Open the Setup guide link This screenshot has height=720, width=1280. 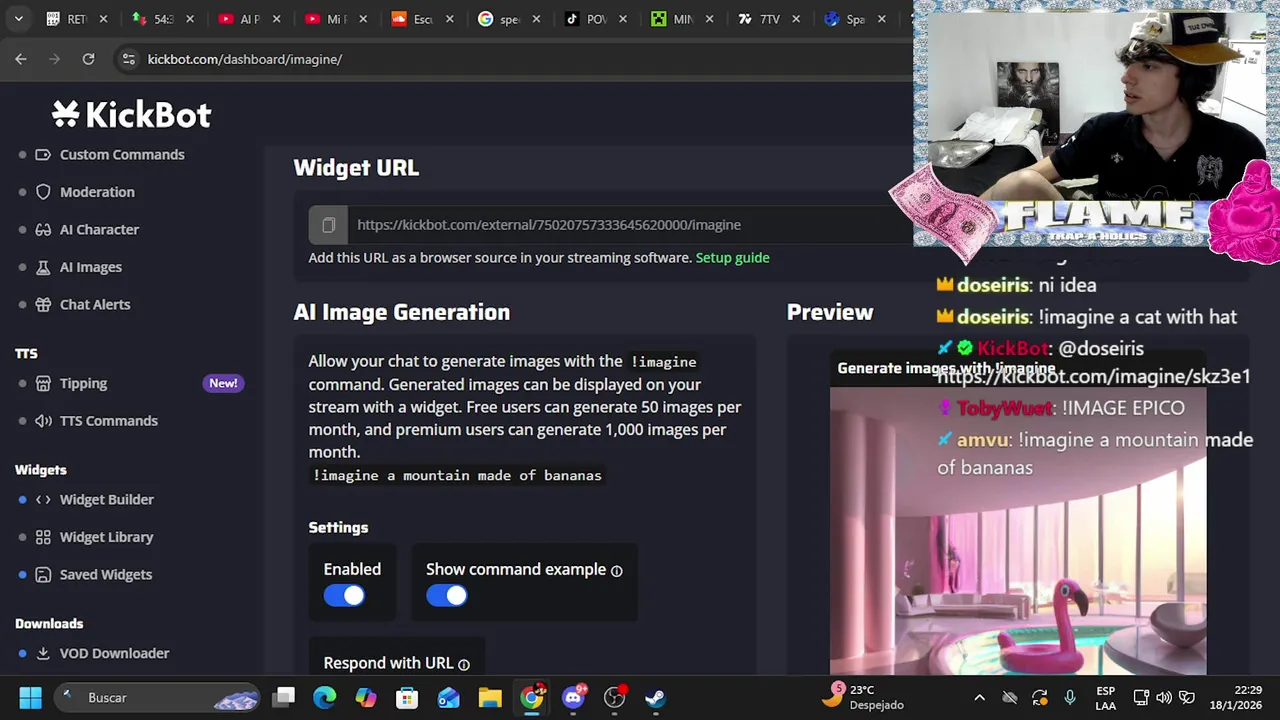point(732,257)
